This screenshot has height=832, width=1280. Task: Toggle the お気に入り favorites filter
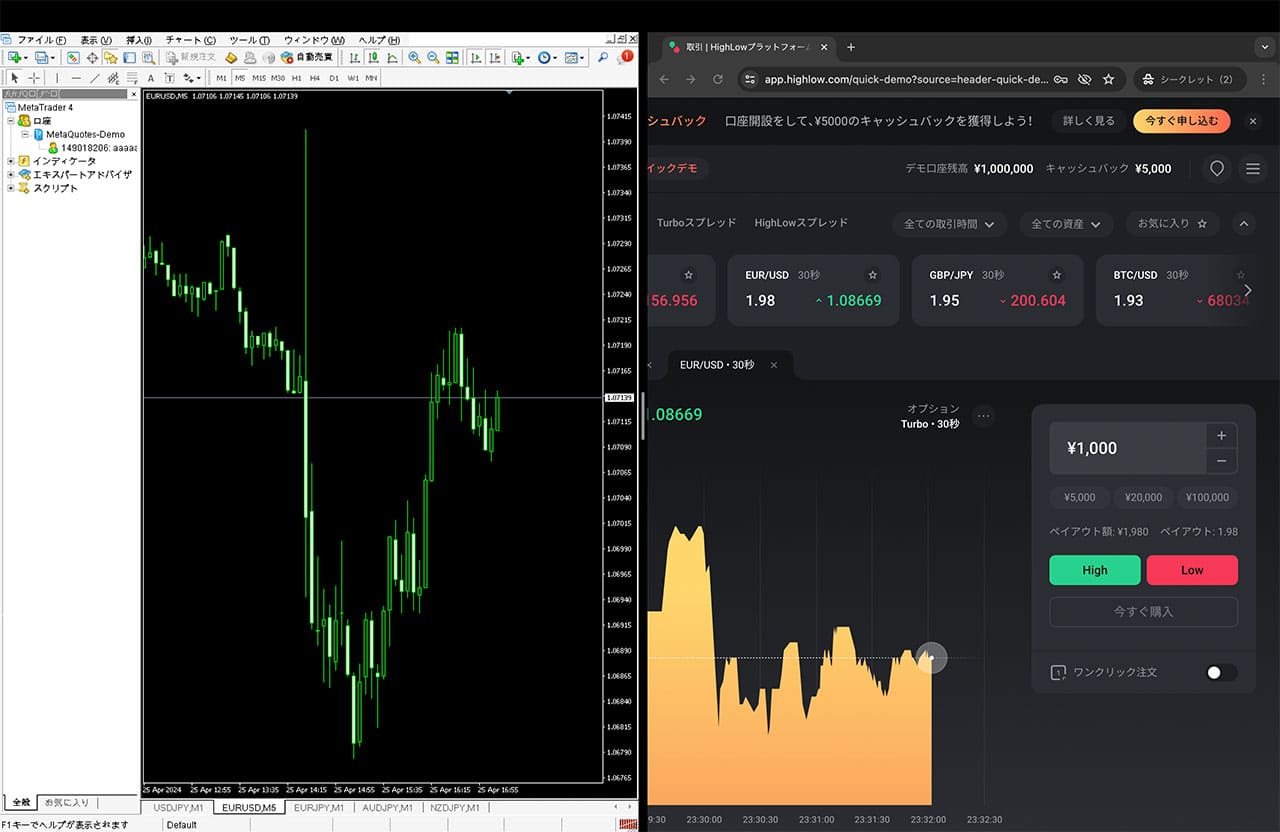tap(1172, 224)
